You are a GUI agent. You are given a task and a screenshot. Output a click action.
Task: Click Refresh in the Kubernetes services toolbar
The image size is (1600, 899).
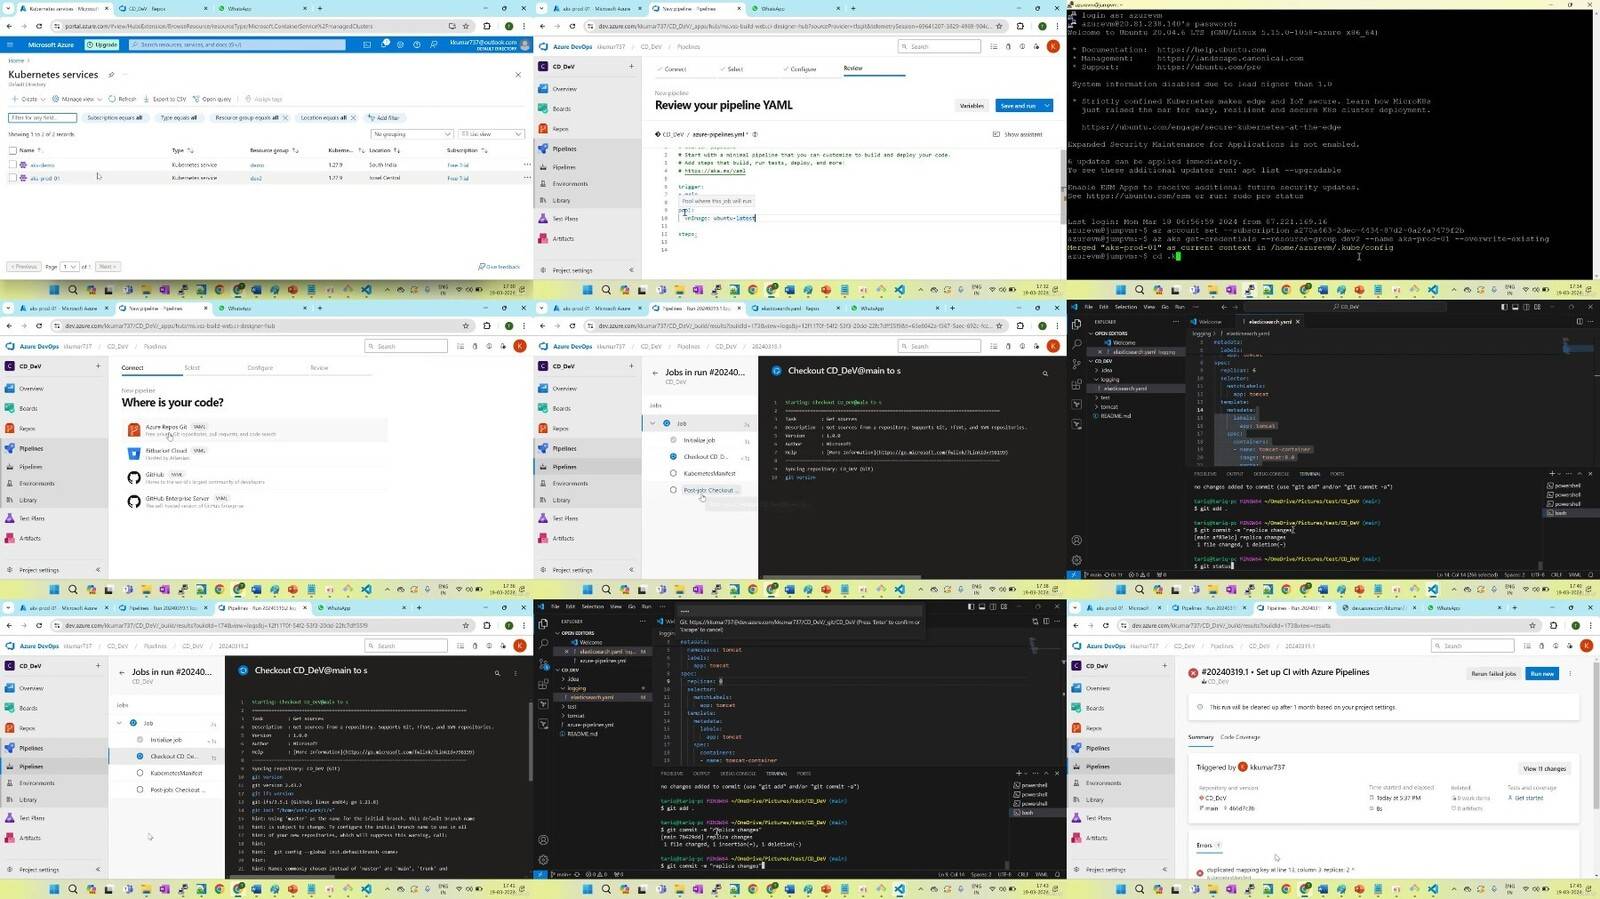point(123,99)
